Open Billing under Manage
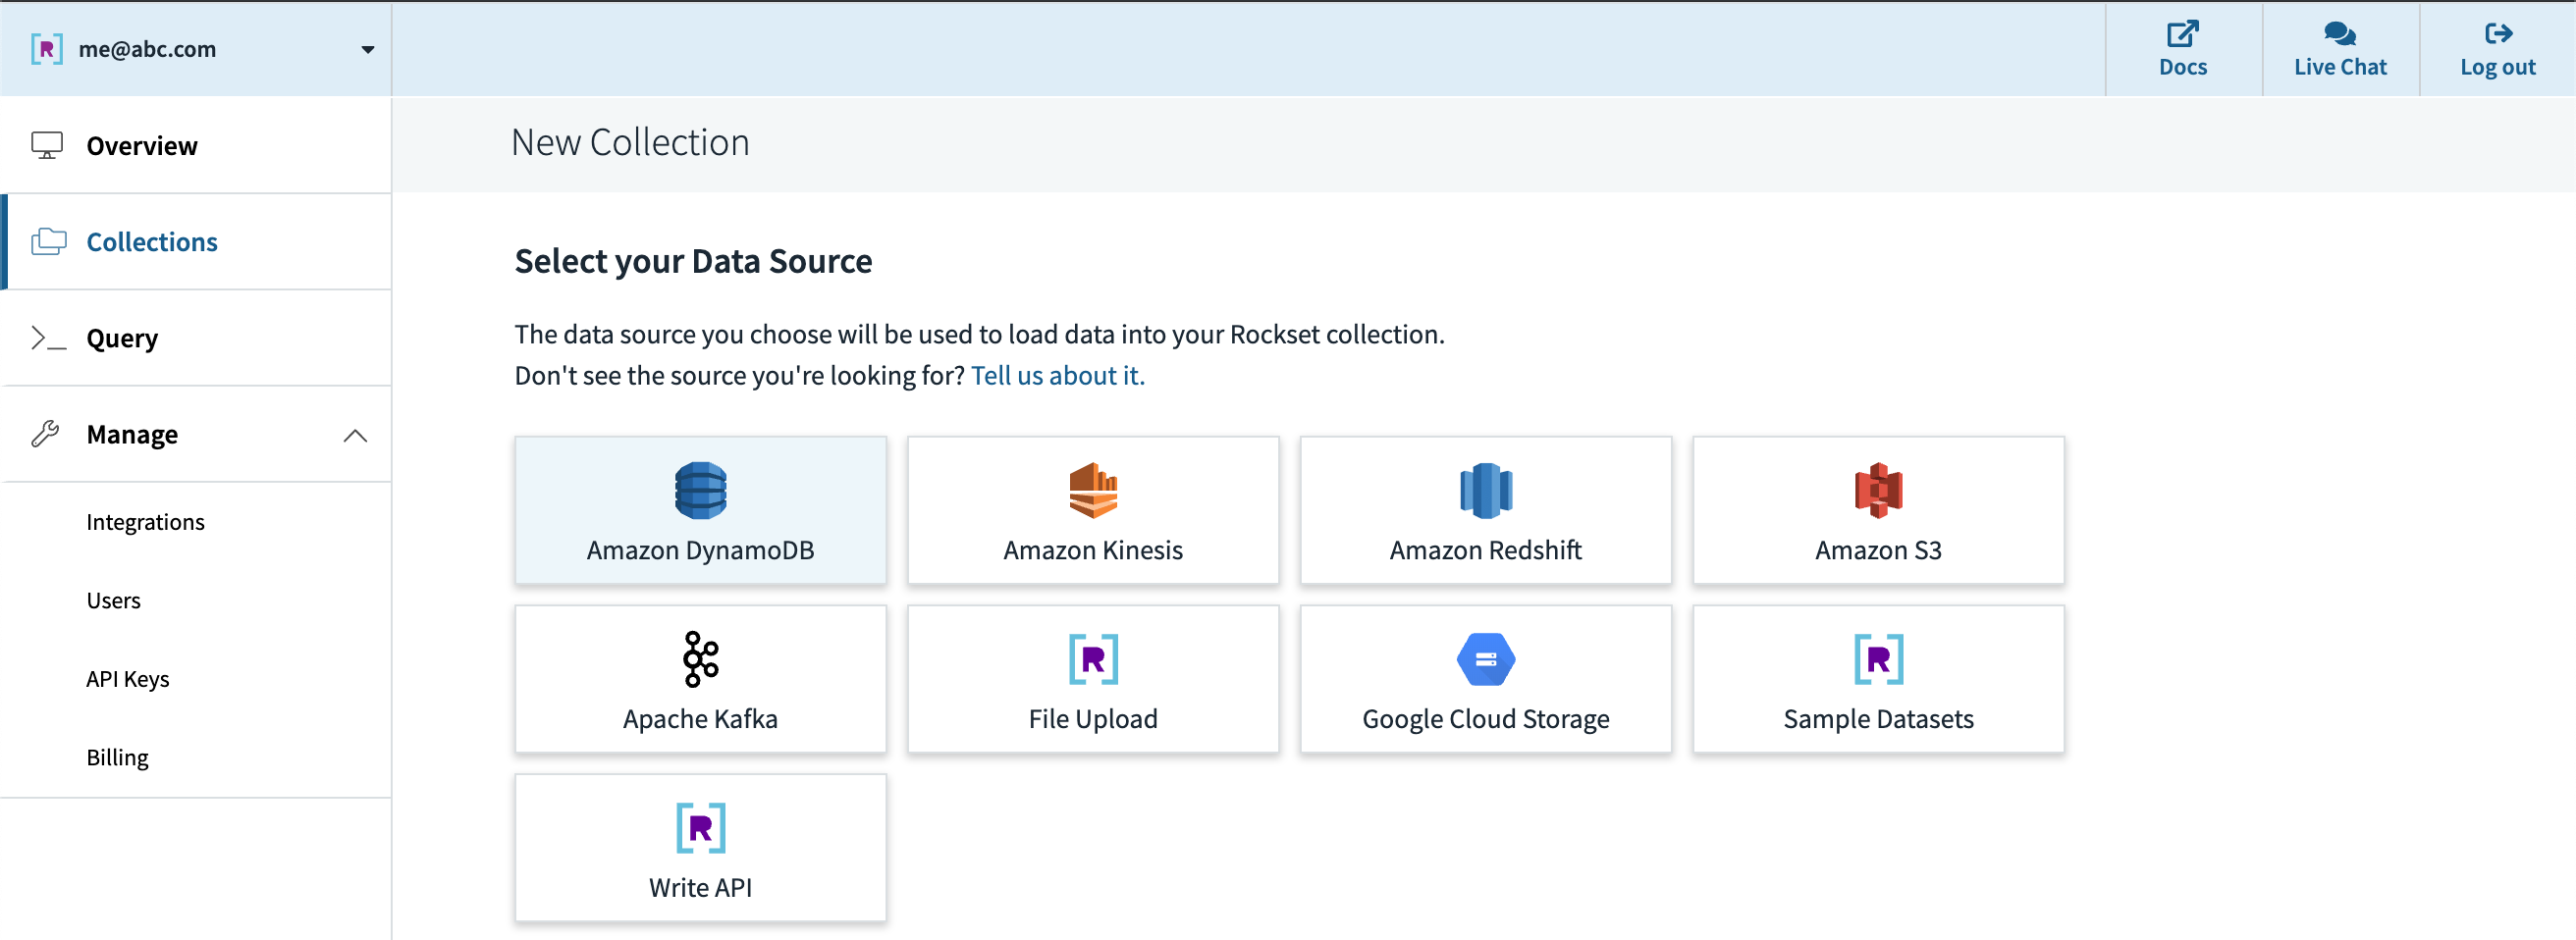This screenshot has height=940, width=2576. point(117,758)
